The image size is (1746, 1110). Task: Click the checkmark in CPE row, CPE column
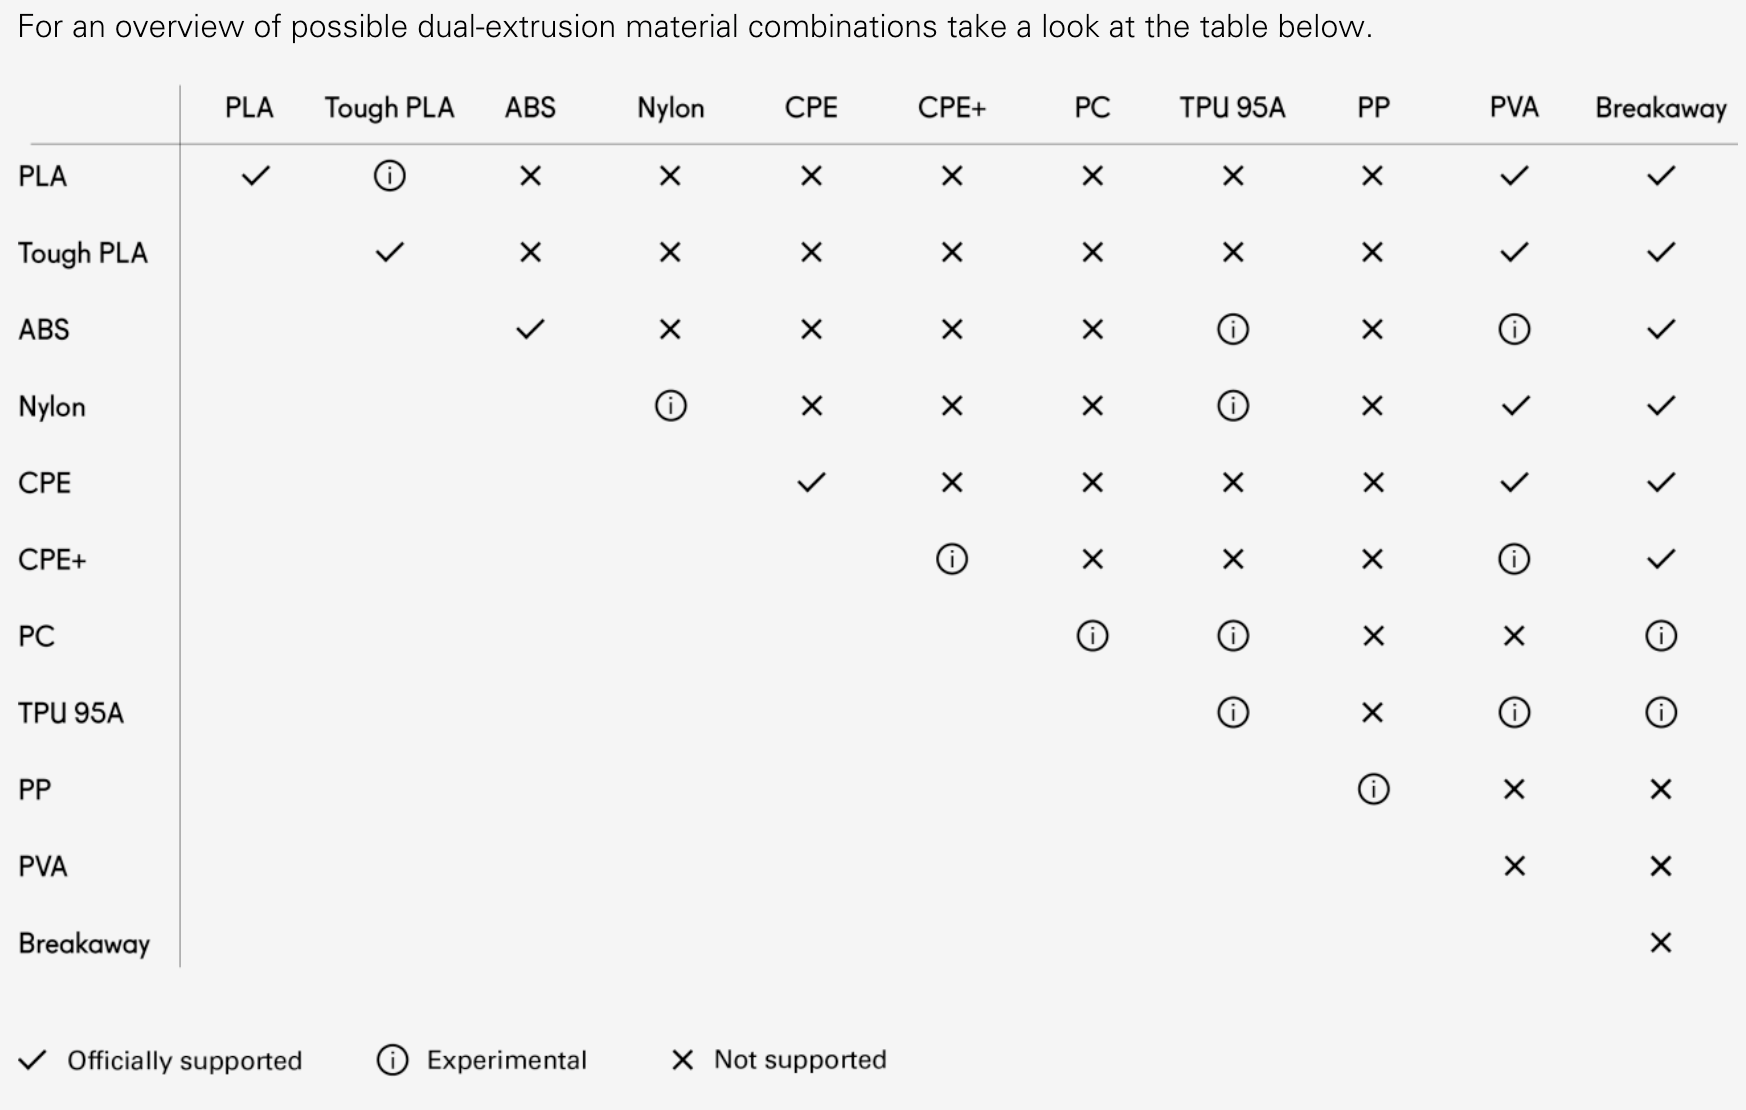coord(811,483)
